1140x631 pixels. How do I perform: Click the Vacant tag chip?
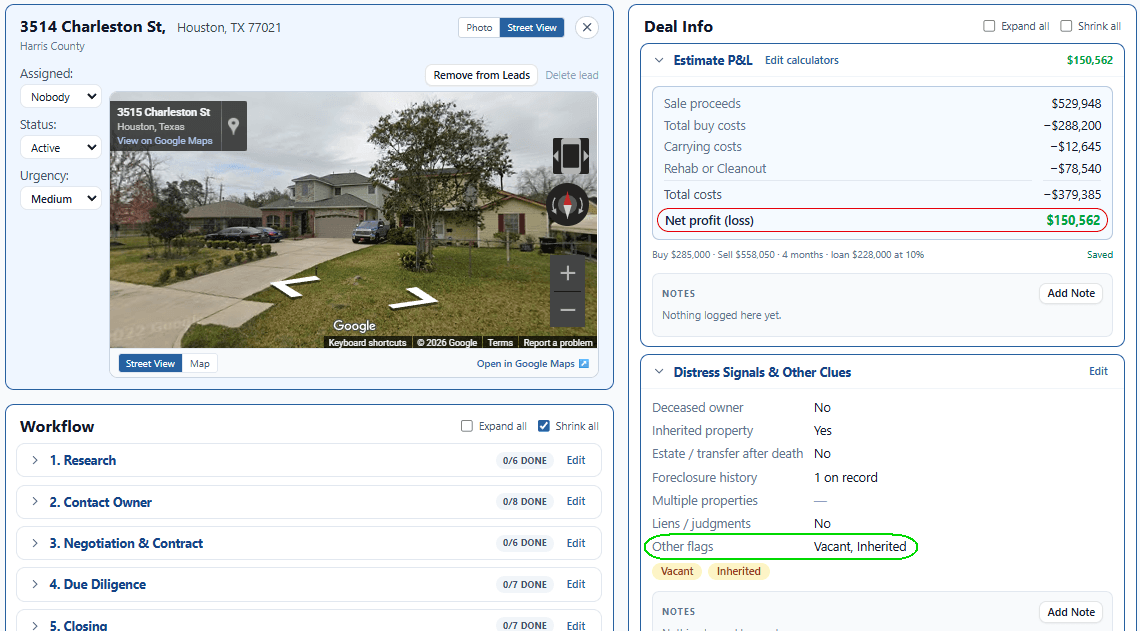point(677,571)
